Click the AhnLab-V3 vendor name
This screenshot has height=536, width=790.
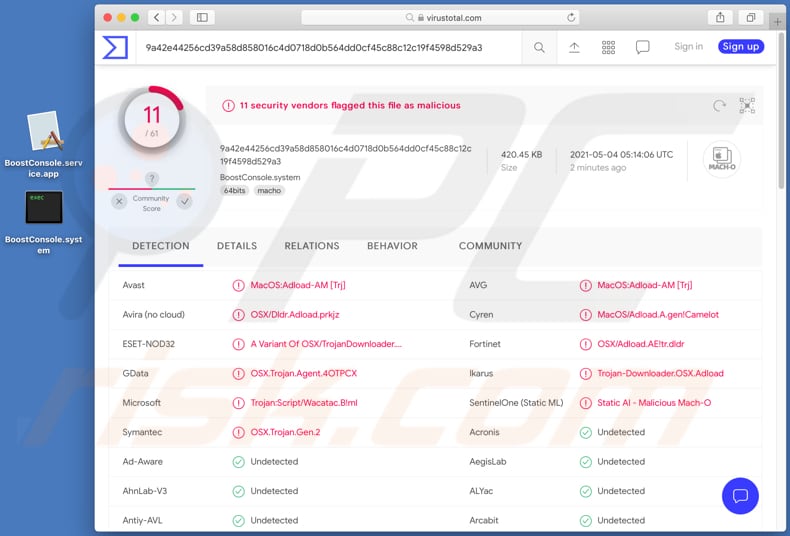click(x=145, y=491)
